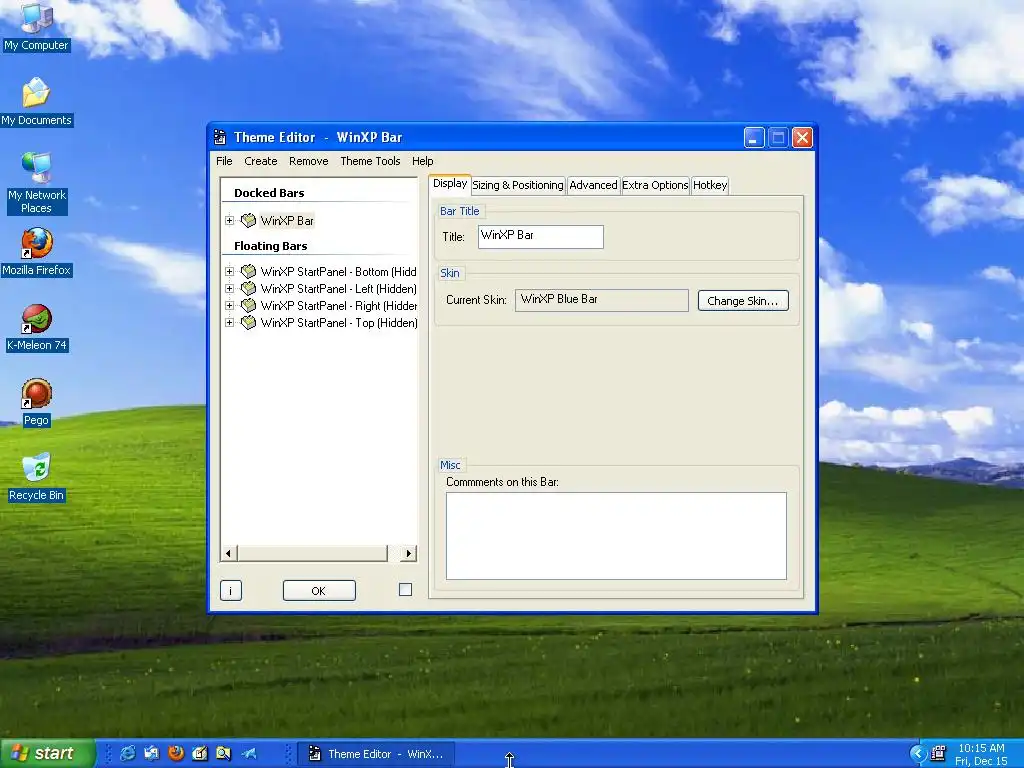Image resolution: width=1024 pixels, height=768 pixels.
Task: Show hidden tray icons with arrow
Action: click(x=918, y=754)
